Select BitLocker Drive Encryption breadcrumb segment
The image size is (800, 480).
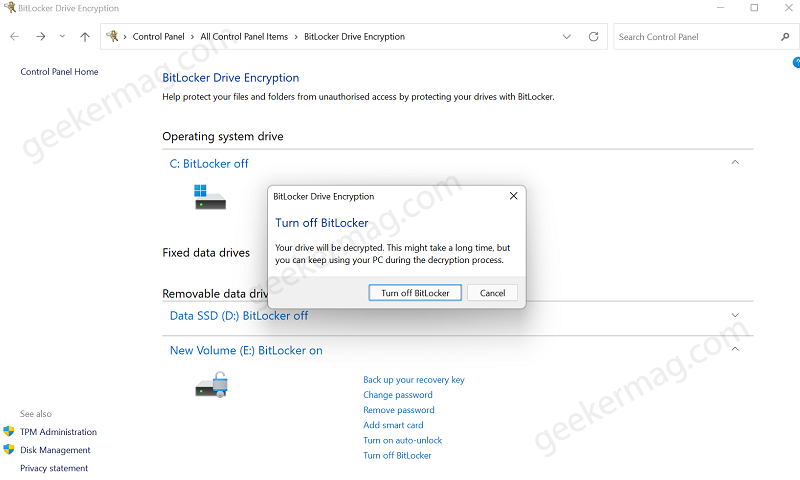coord(355,37)
